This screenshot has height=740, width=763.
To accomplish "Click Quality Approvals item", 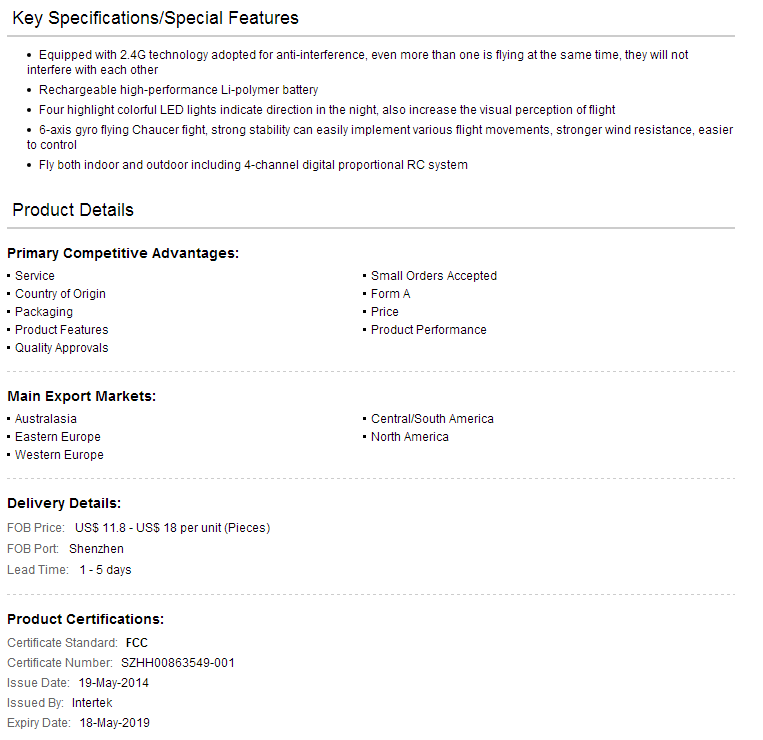I will point(62,347).
